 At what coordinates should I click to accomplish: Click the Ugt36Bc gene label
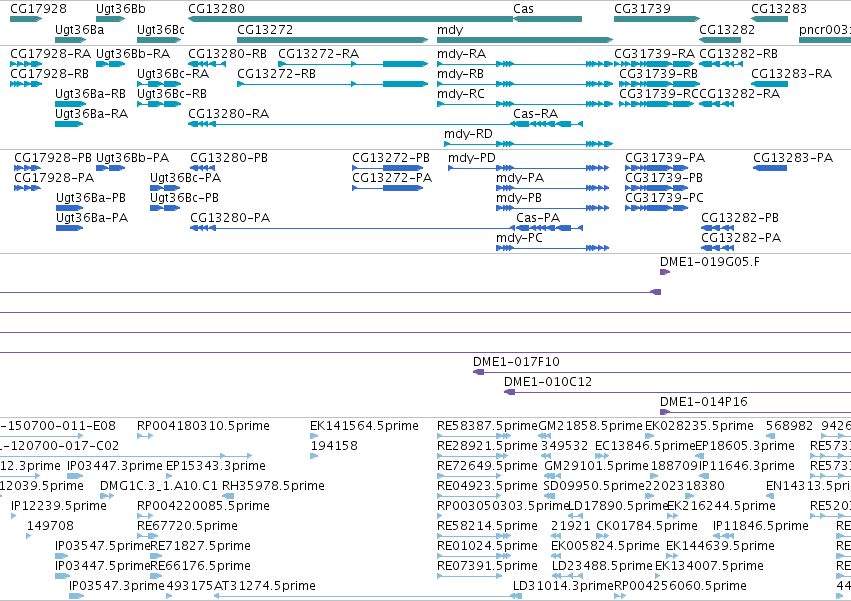pyautogui.click(x=161, y=29)
